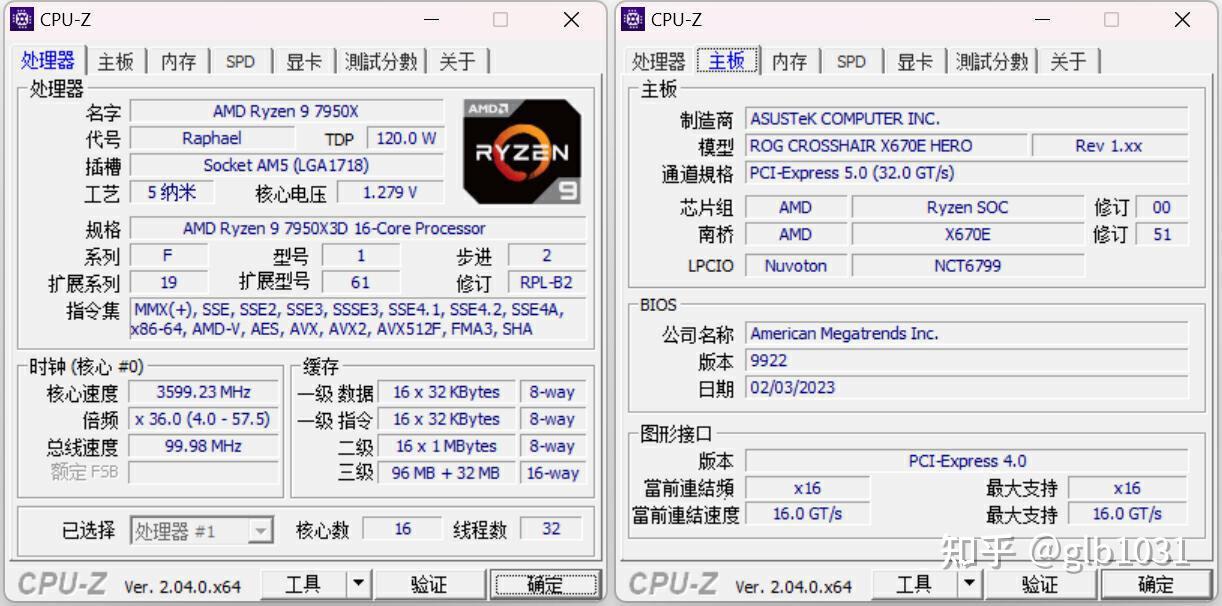Click the 验证 button in right window
Image resolution: width=1222 pixels, height=606 pixels.
coord(1041,583)
